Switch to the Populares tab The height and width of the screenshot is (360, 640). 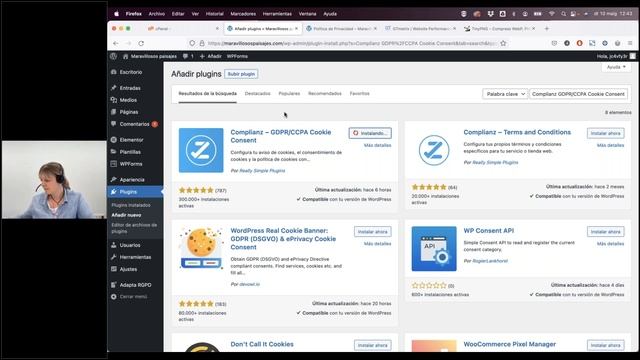289,94
